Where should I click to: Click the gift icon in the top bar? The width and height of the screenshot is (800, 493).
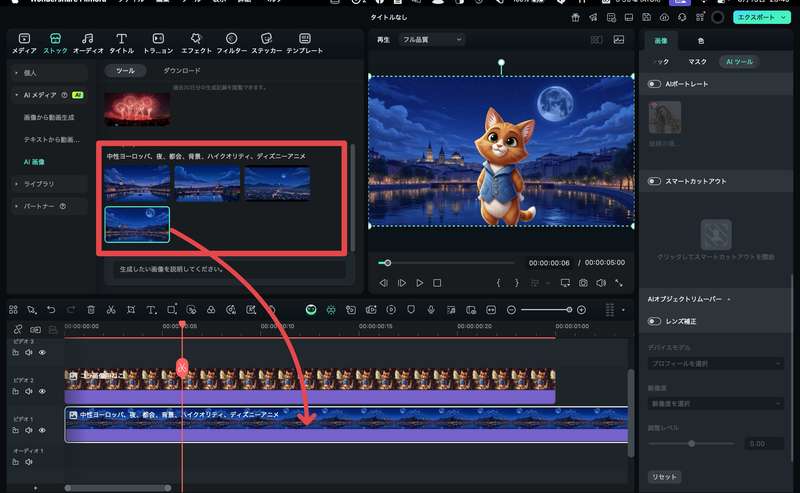coord(576,17)
